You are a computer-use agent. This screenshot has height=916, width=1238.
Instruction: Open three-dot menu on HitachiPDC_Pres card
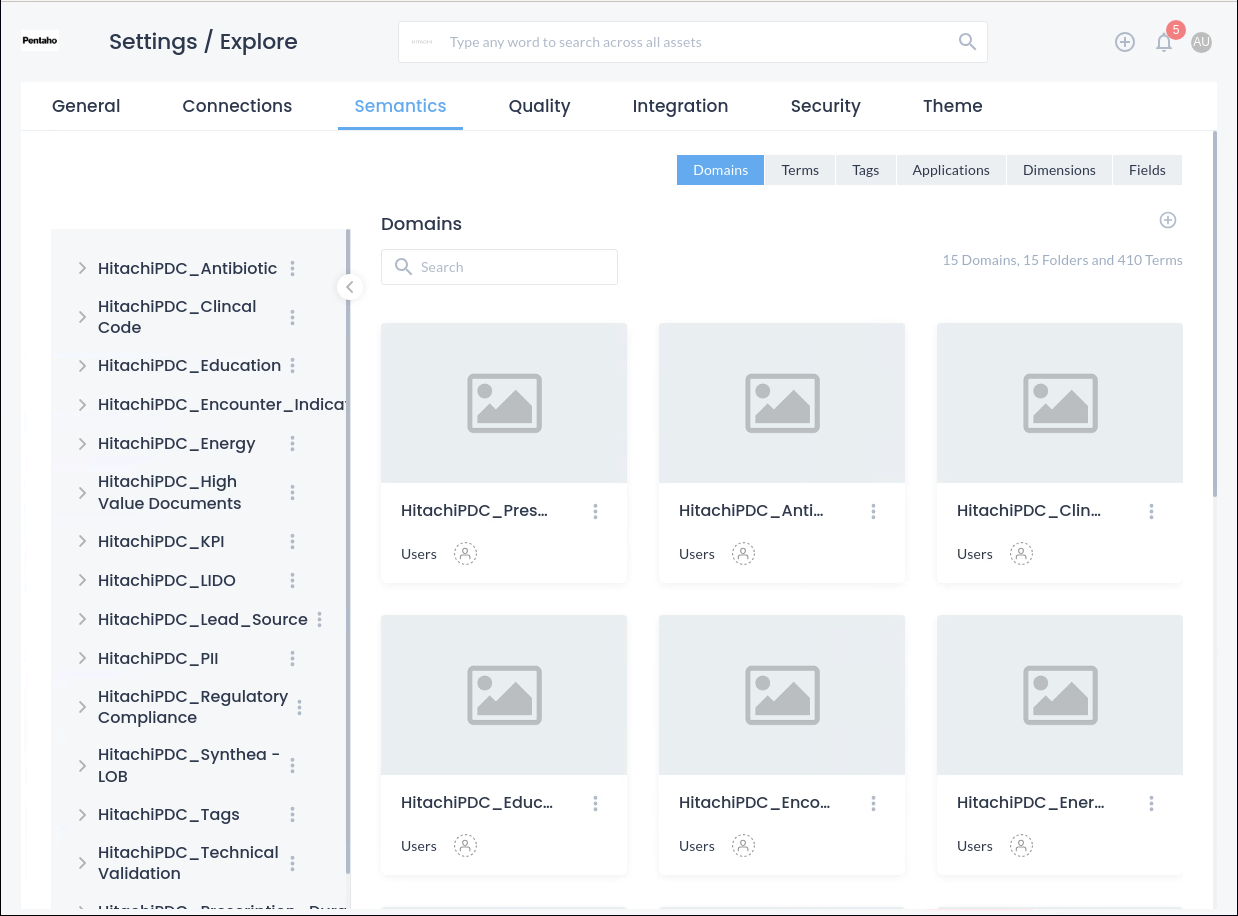point(595,511)
